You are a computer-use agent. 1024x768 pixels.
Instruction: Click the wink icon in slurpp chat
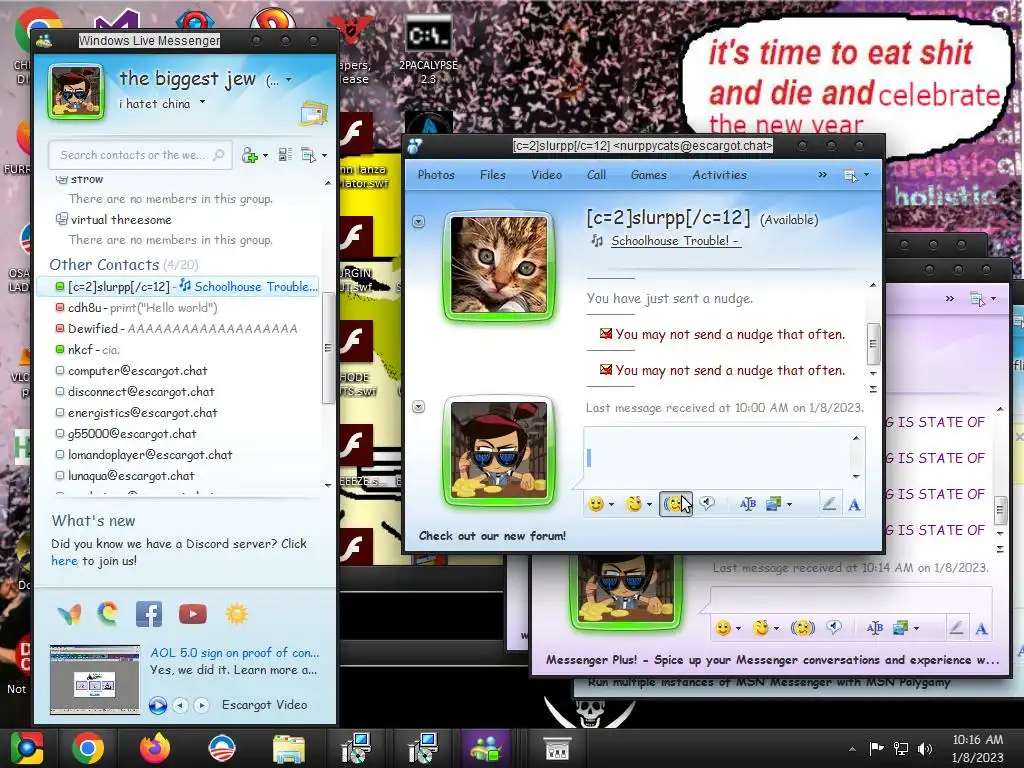pos(633,504)
